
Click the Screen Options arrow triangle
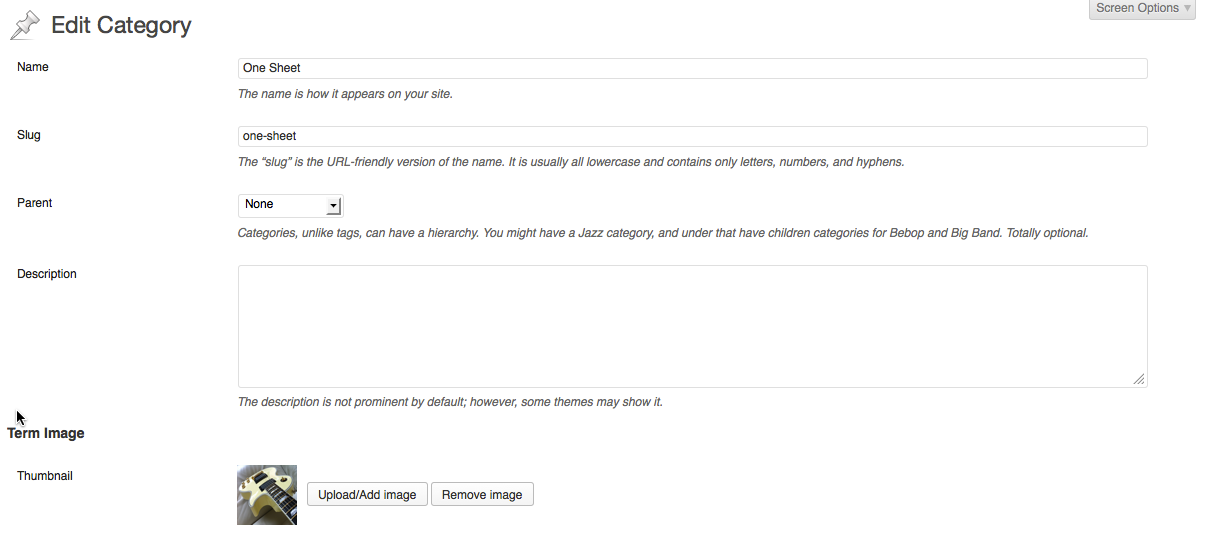pos(1187,9)
